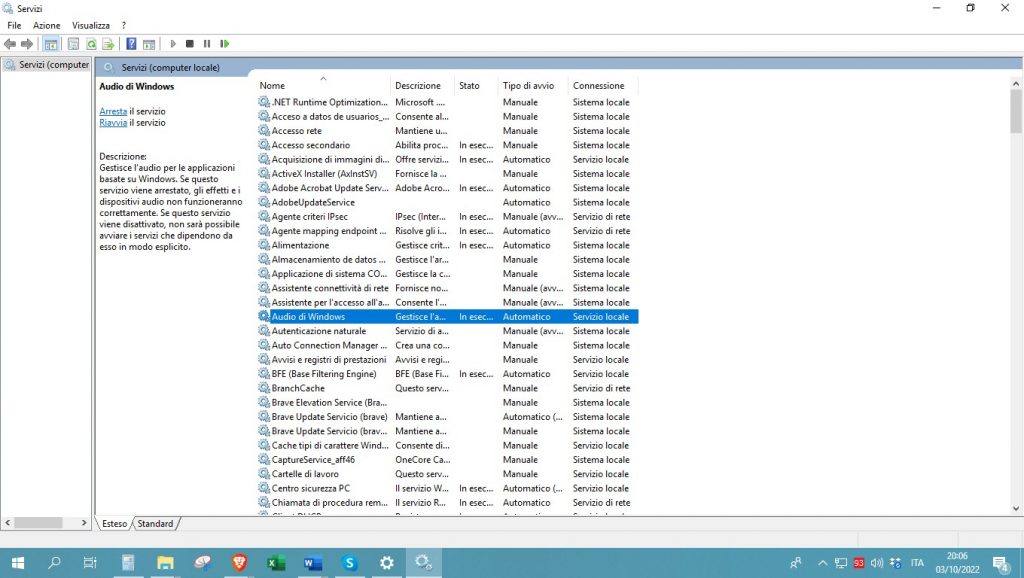
Task: Switch to the Standard tab
Action: click(x=155, y=524)
